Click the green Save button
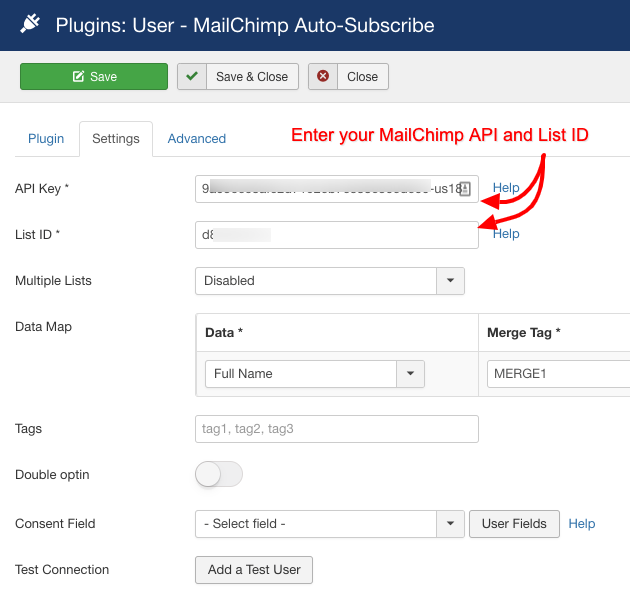Screen dimensions: 630x600 coord(94,76)
